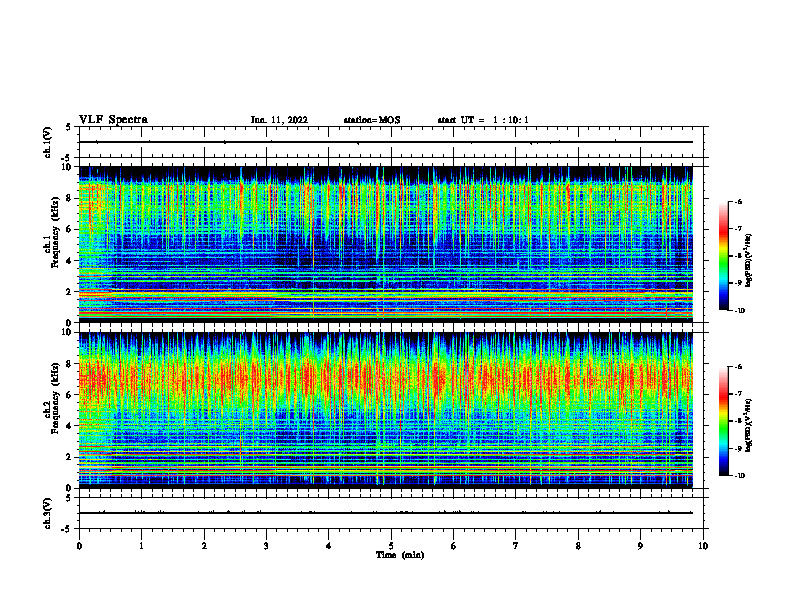
Task: Click the "-6" value on ch.2 colorbar
Action: [738, 367]
